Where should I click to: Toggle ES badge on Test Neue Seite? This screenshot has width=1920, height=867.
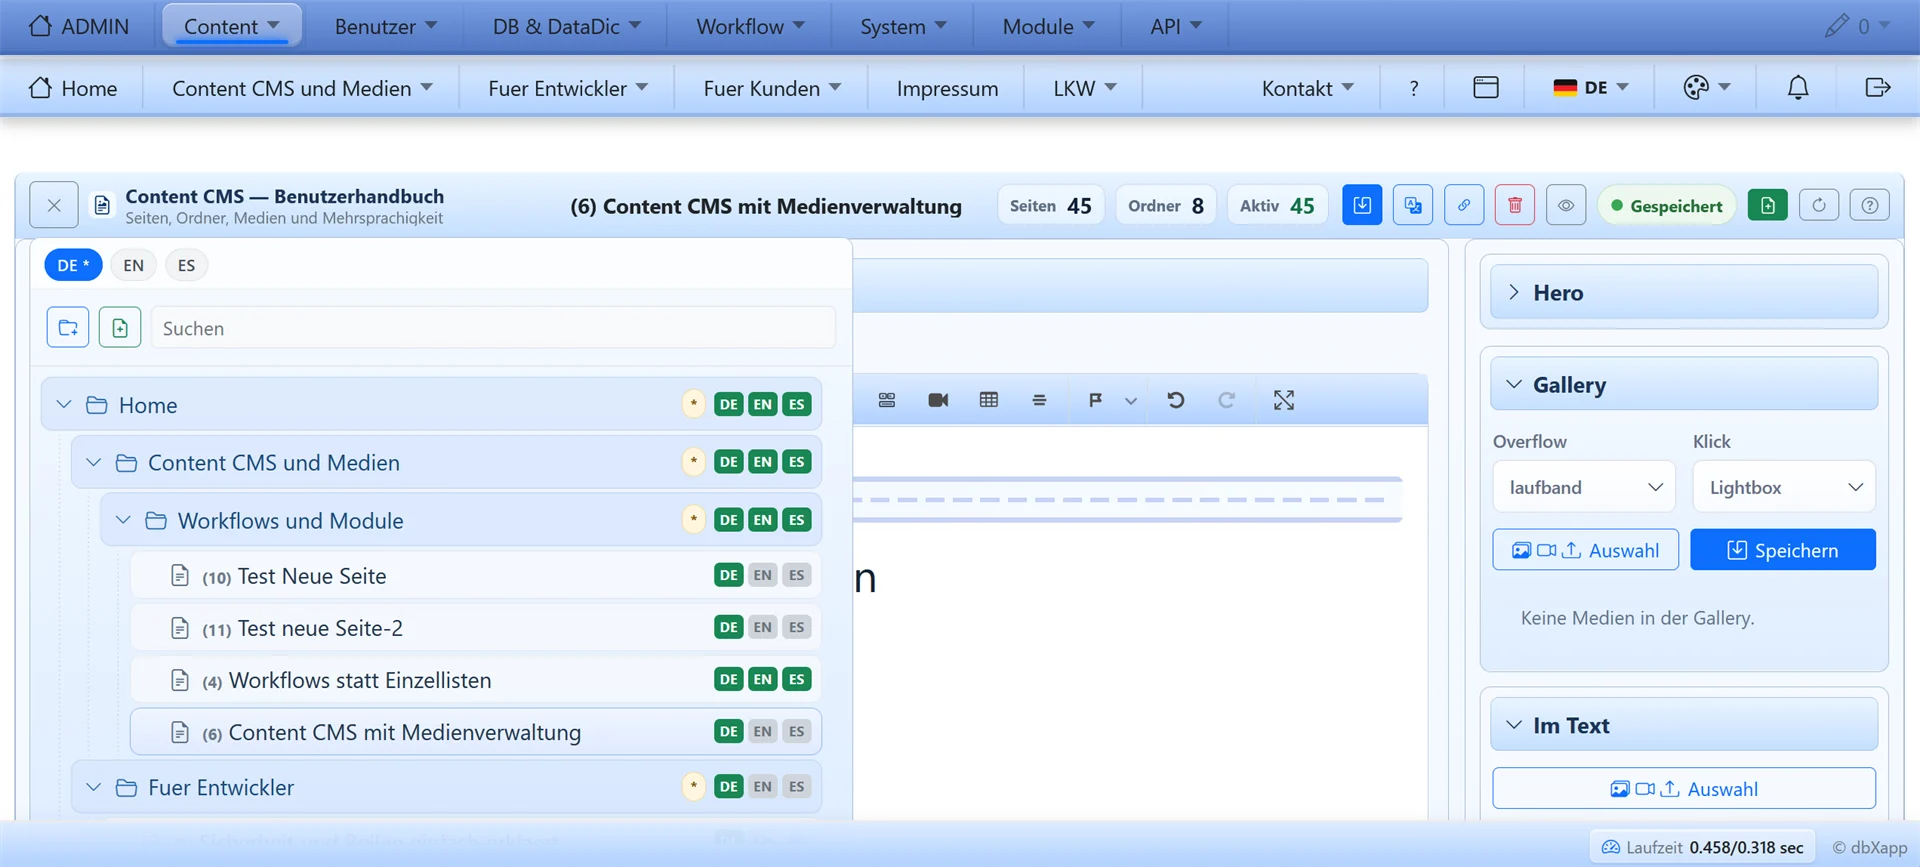click(797, 575)
